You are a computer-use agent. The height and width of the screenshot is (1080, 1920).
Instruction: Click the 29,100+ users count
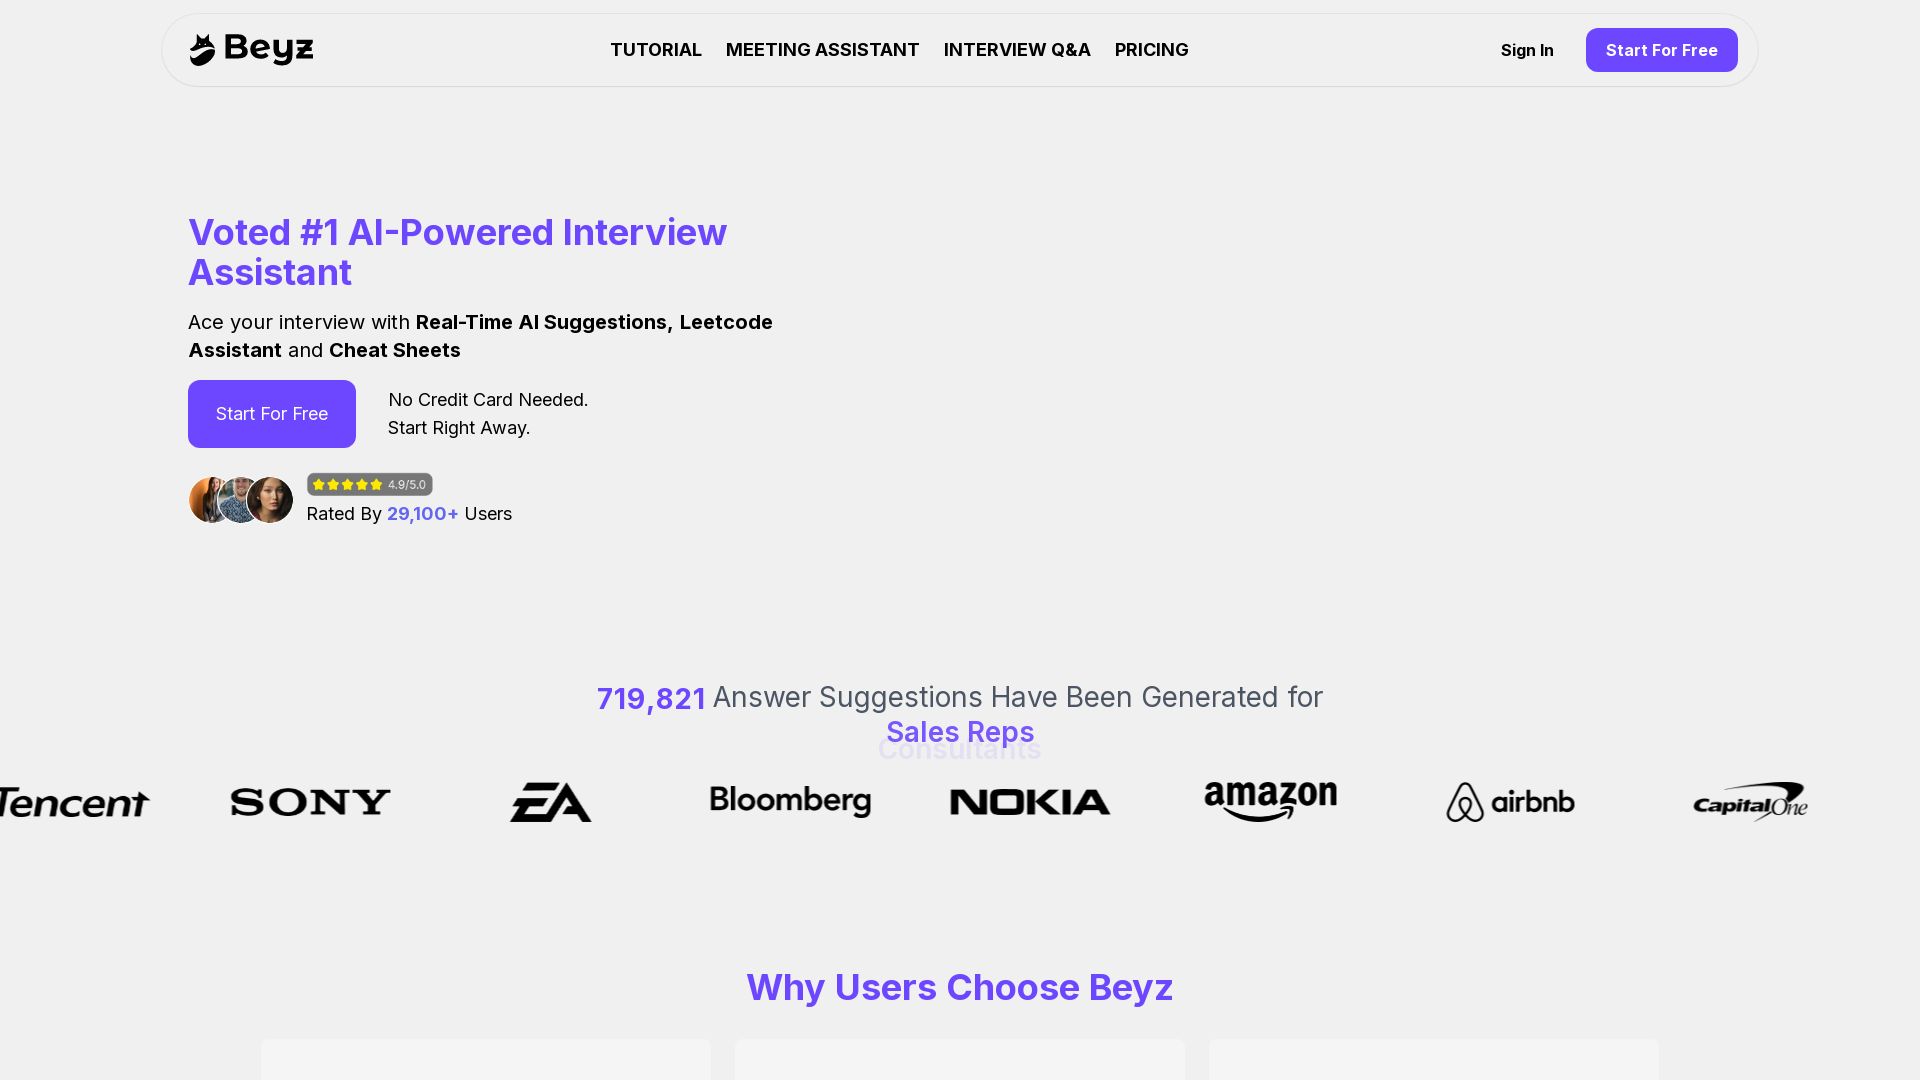click(422, 514)
